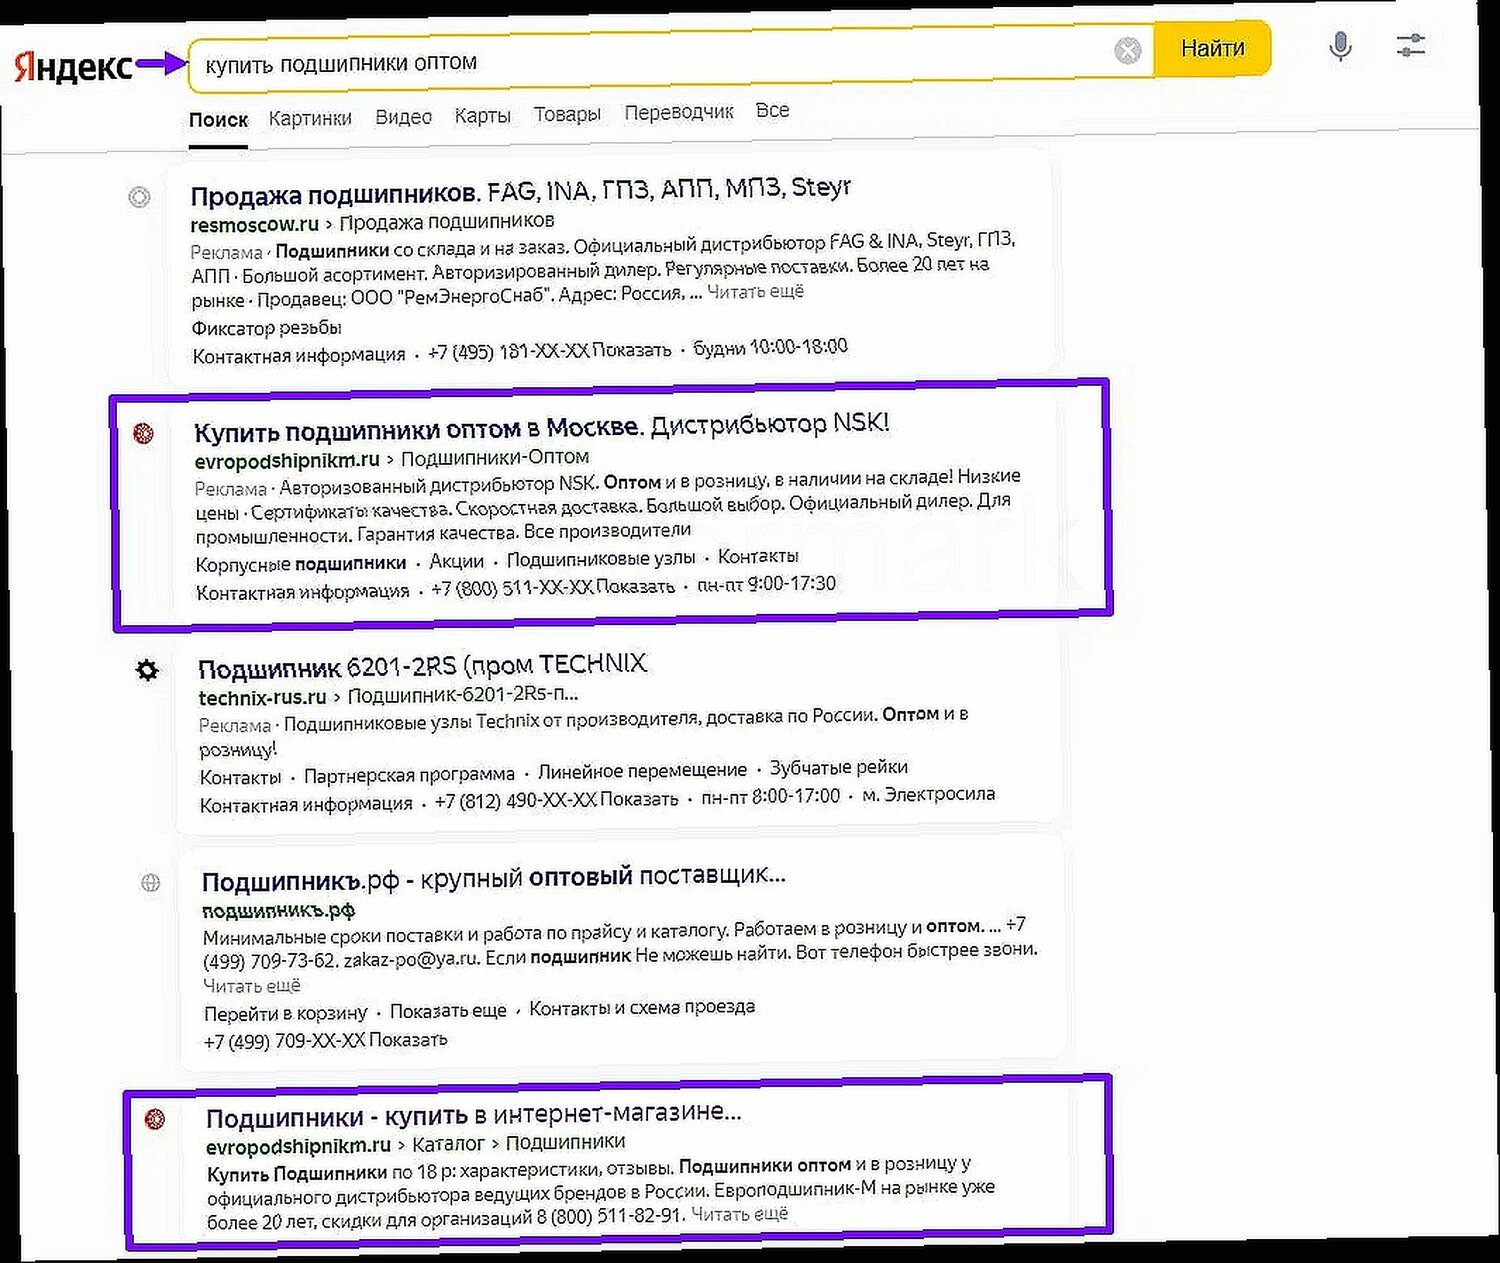Screen dimensions: 1500x1263
Task: Open the Показать еще sitelink
Action: tap(448, 1011)
